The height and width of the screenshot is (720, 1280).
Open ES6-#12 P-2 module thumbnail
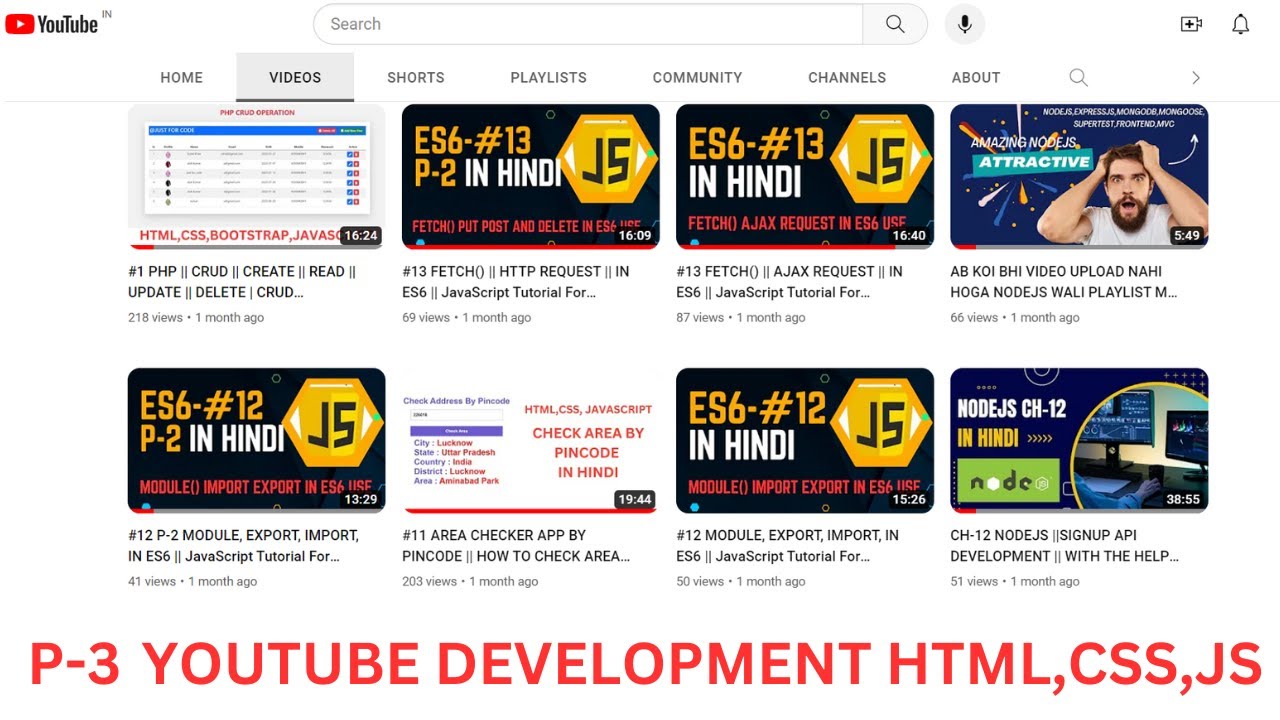click(x=256, y=440)
